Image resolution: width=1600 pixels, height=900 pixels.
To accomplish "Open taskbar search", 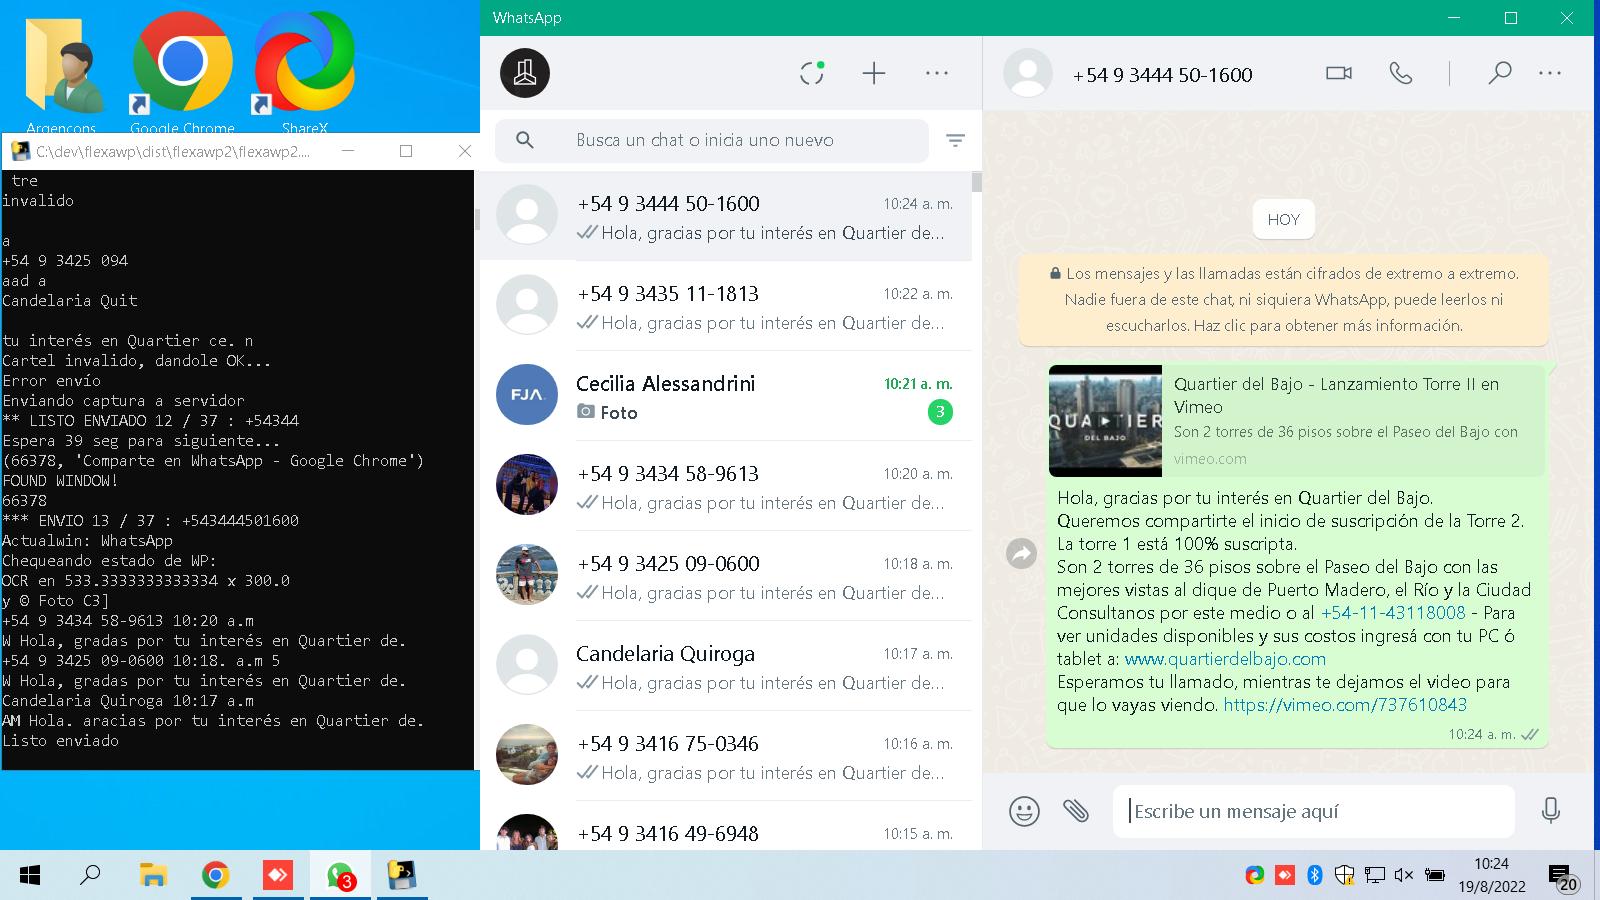I will [90, 876].
